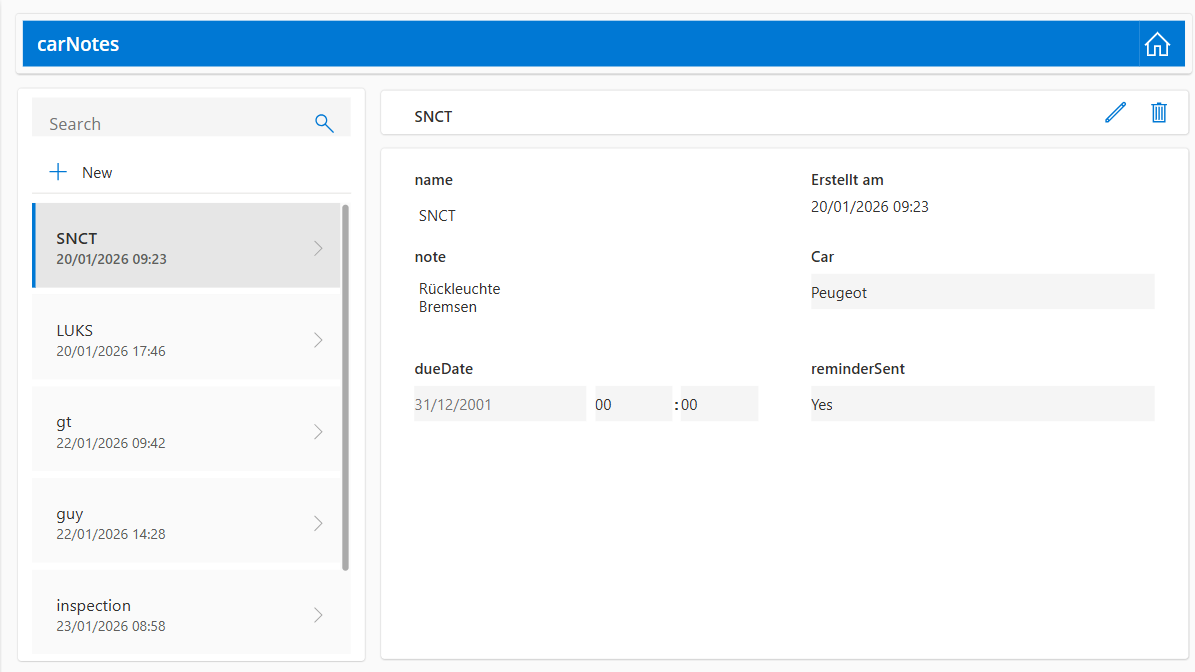1195x672 pixels.
Task: Open the guy chevron arrow
Action: [319, 523]
